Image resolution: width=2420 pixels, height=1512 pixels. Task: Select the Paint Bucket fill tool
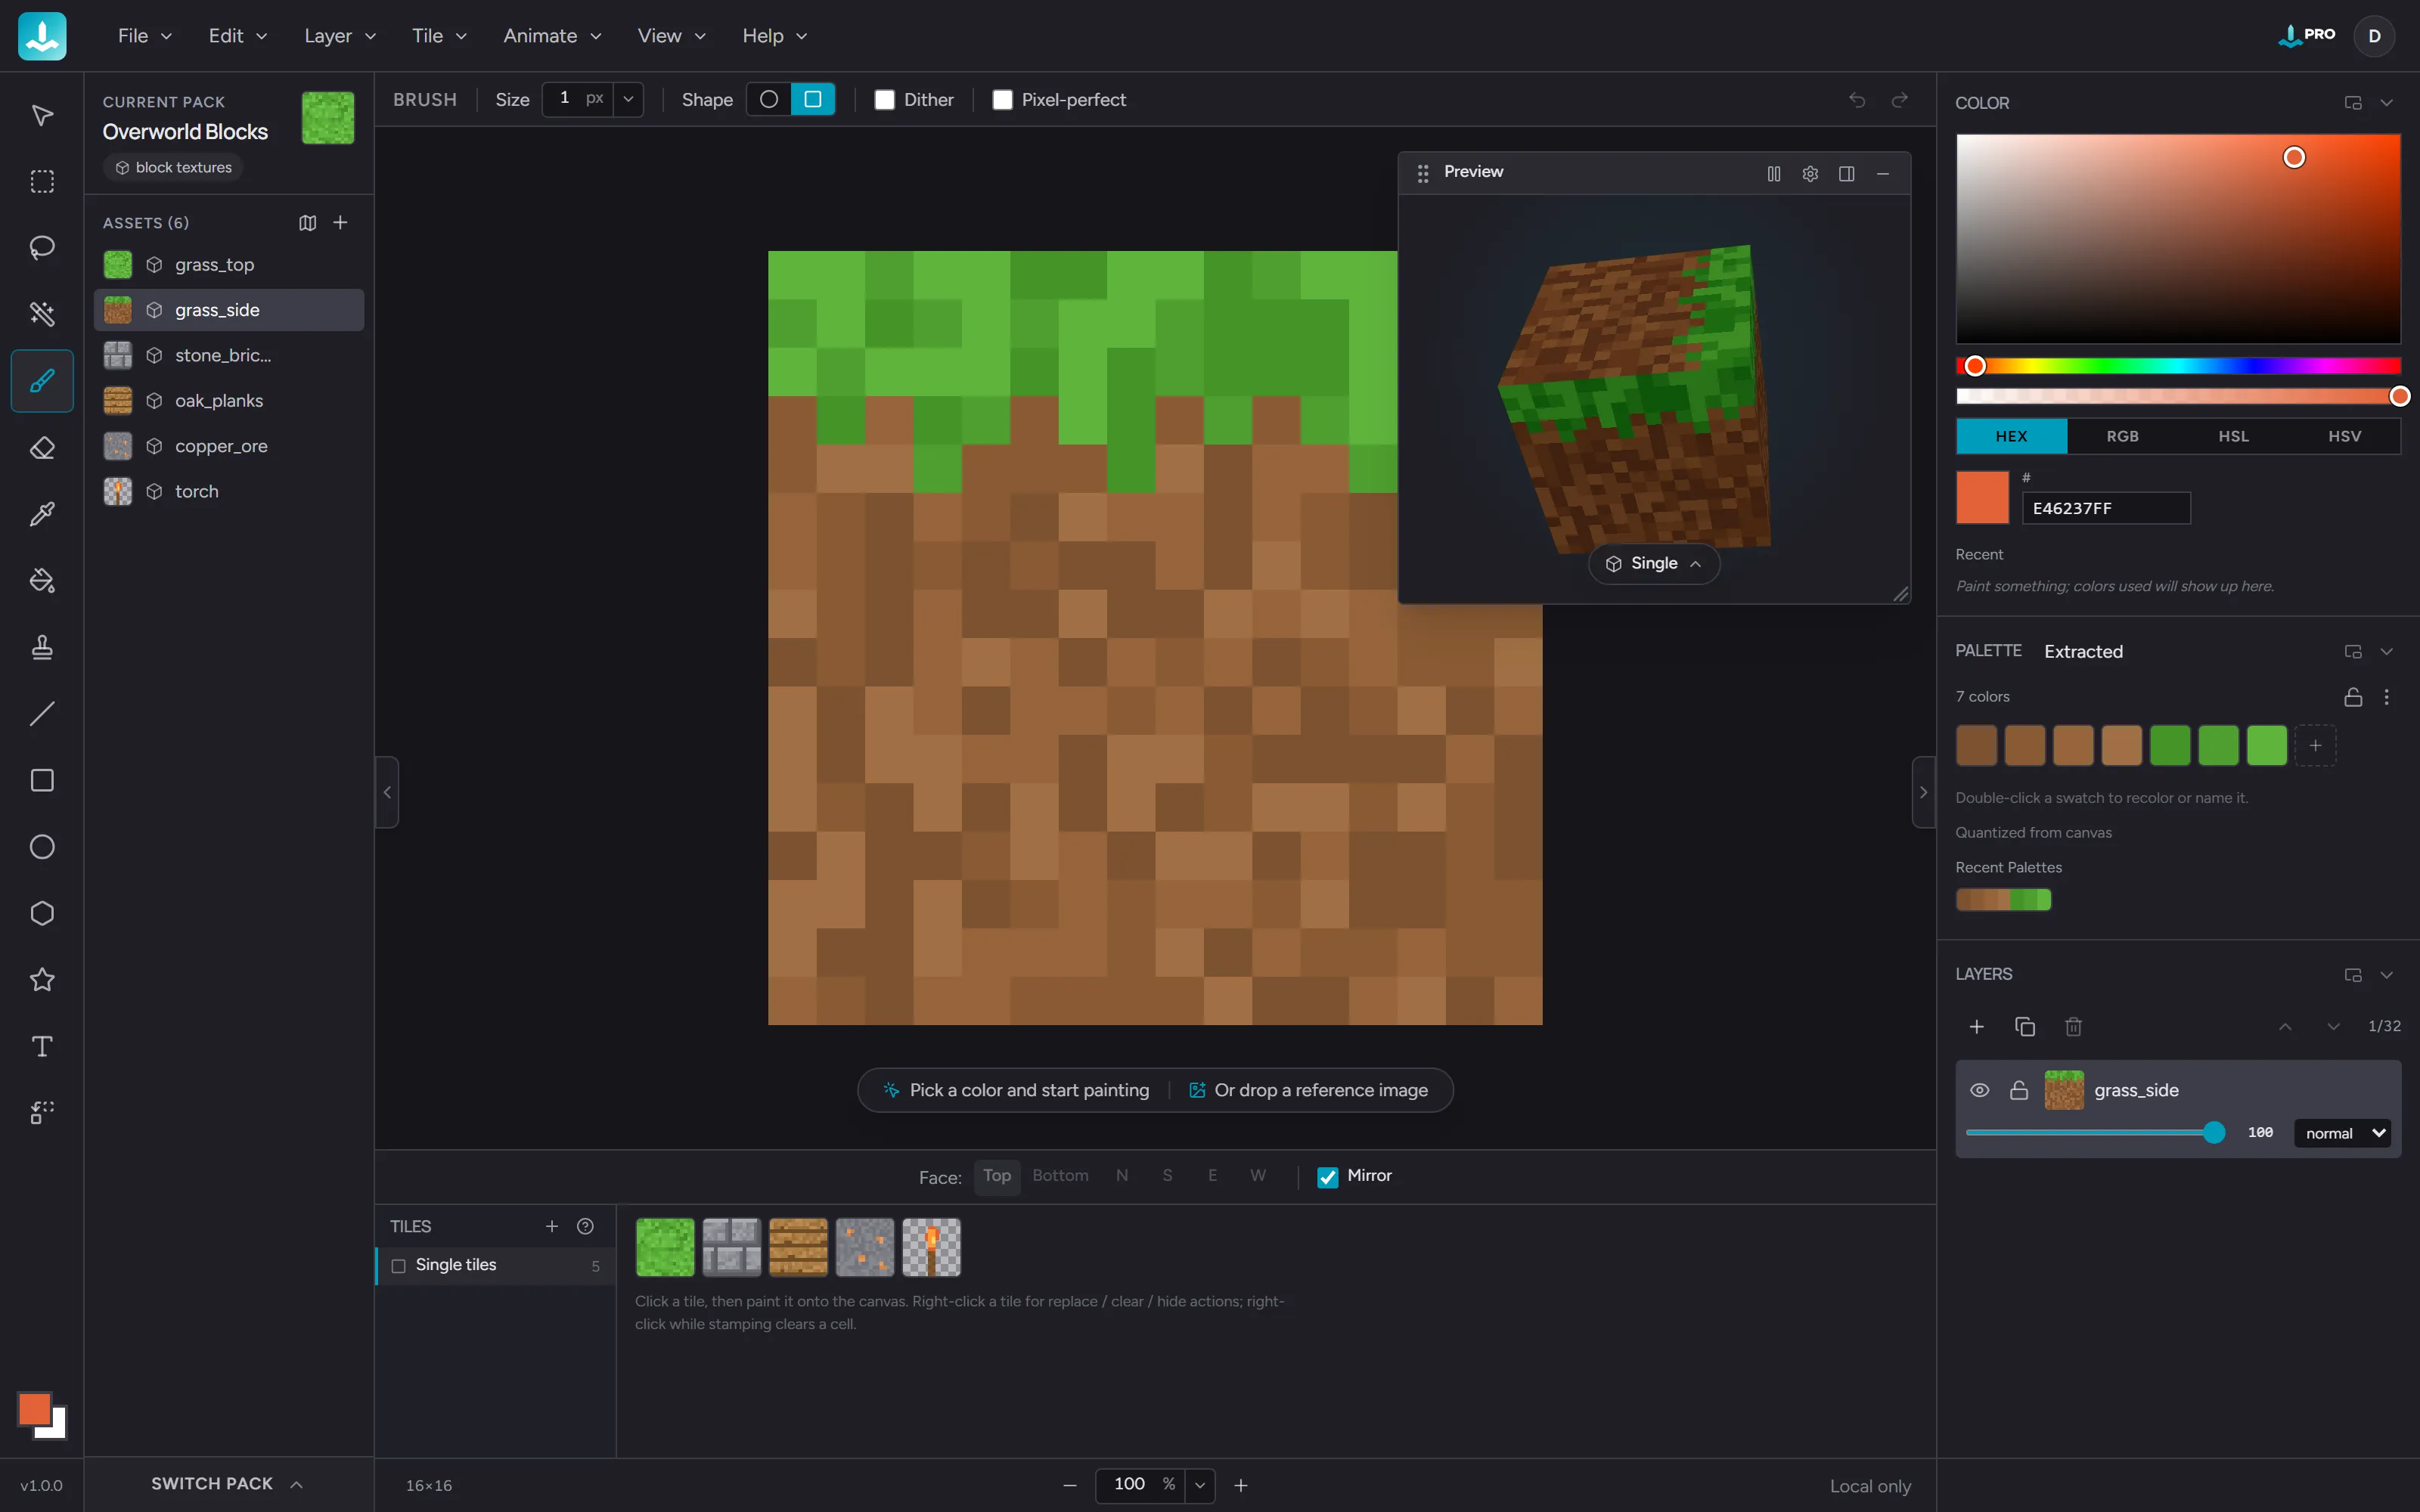click(42, 580)
